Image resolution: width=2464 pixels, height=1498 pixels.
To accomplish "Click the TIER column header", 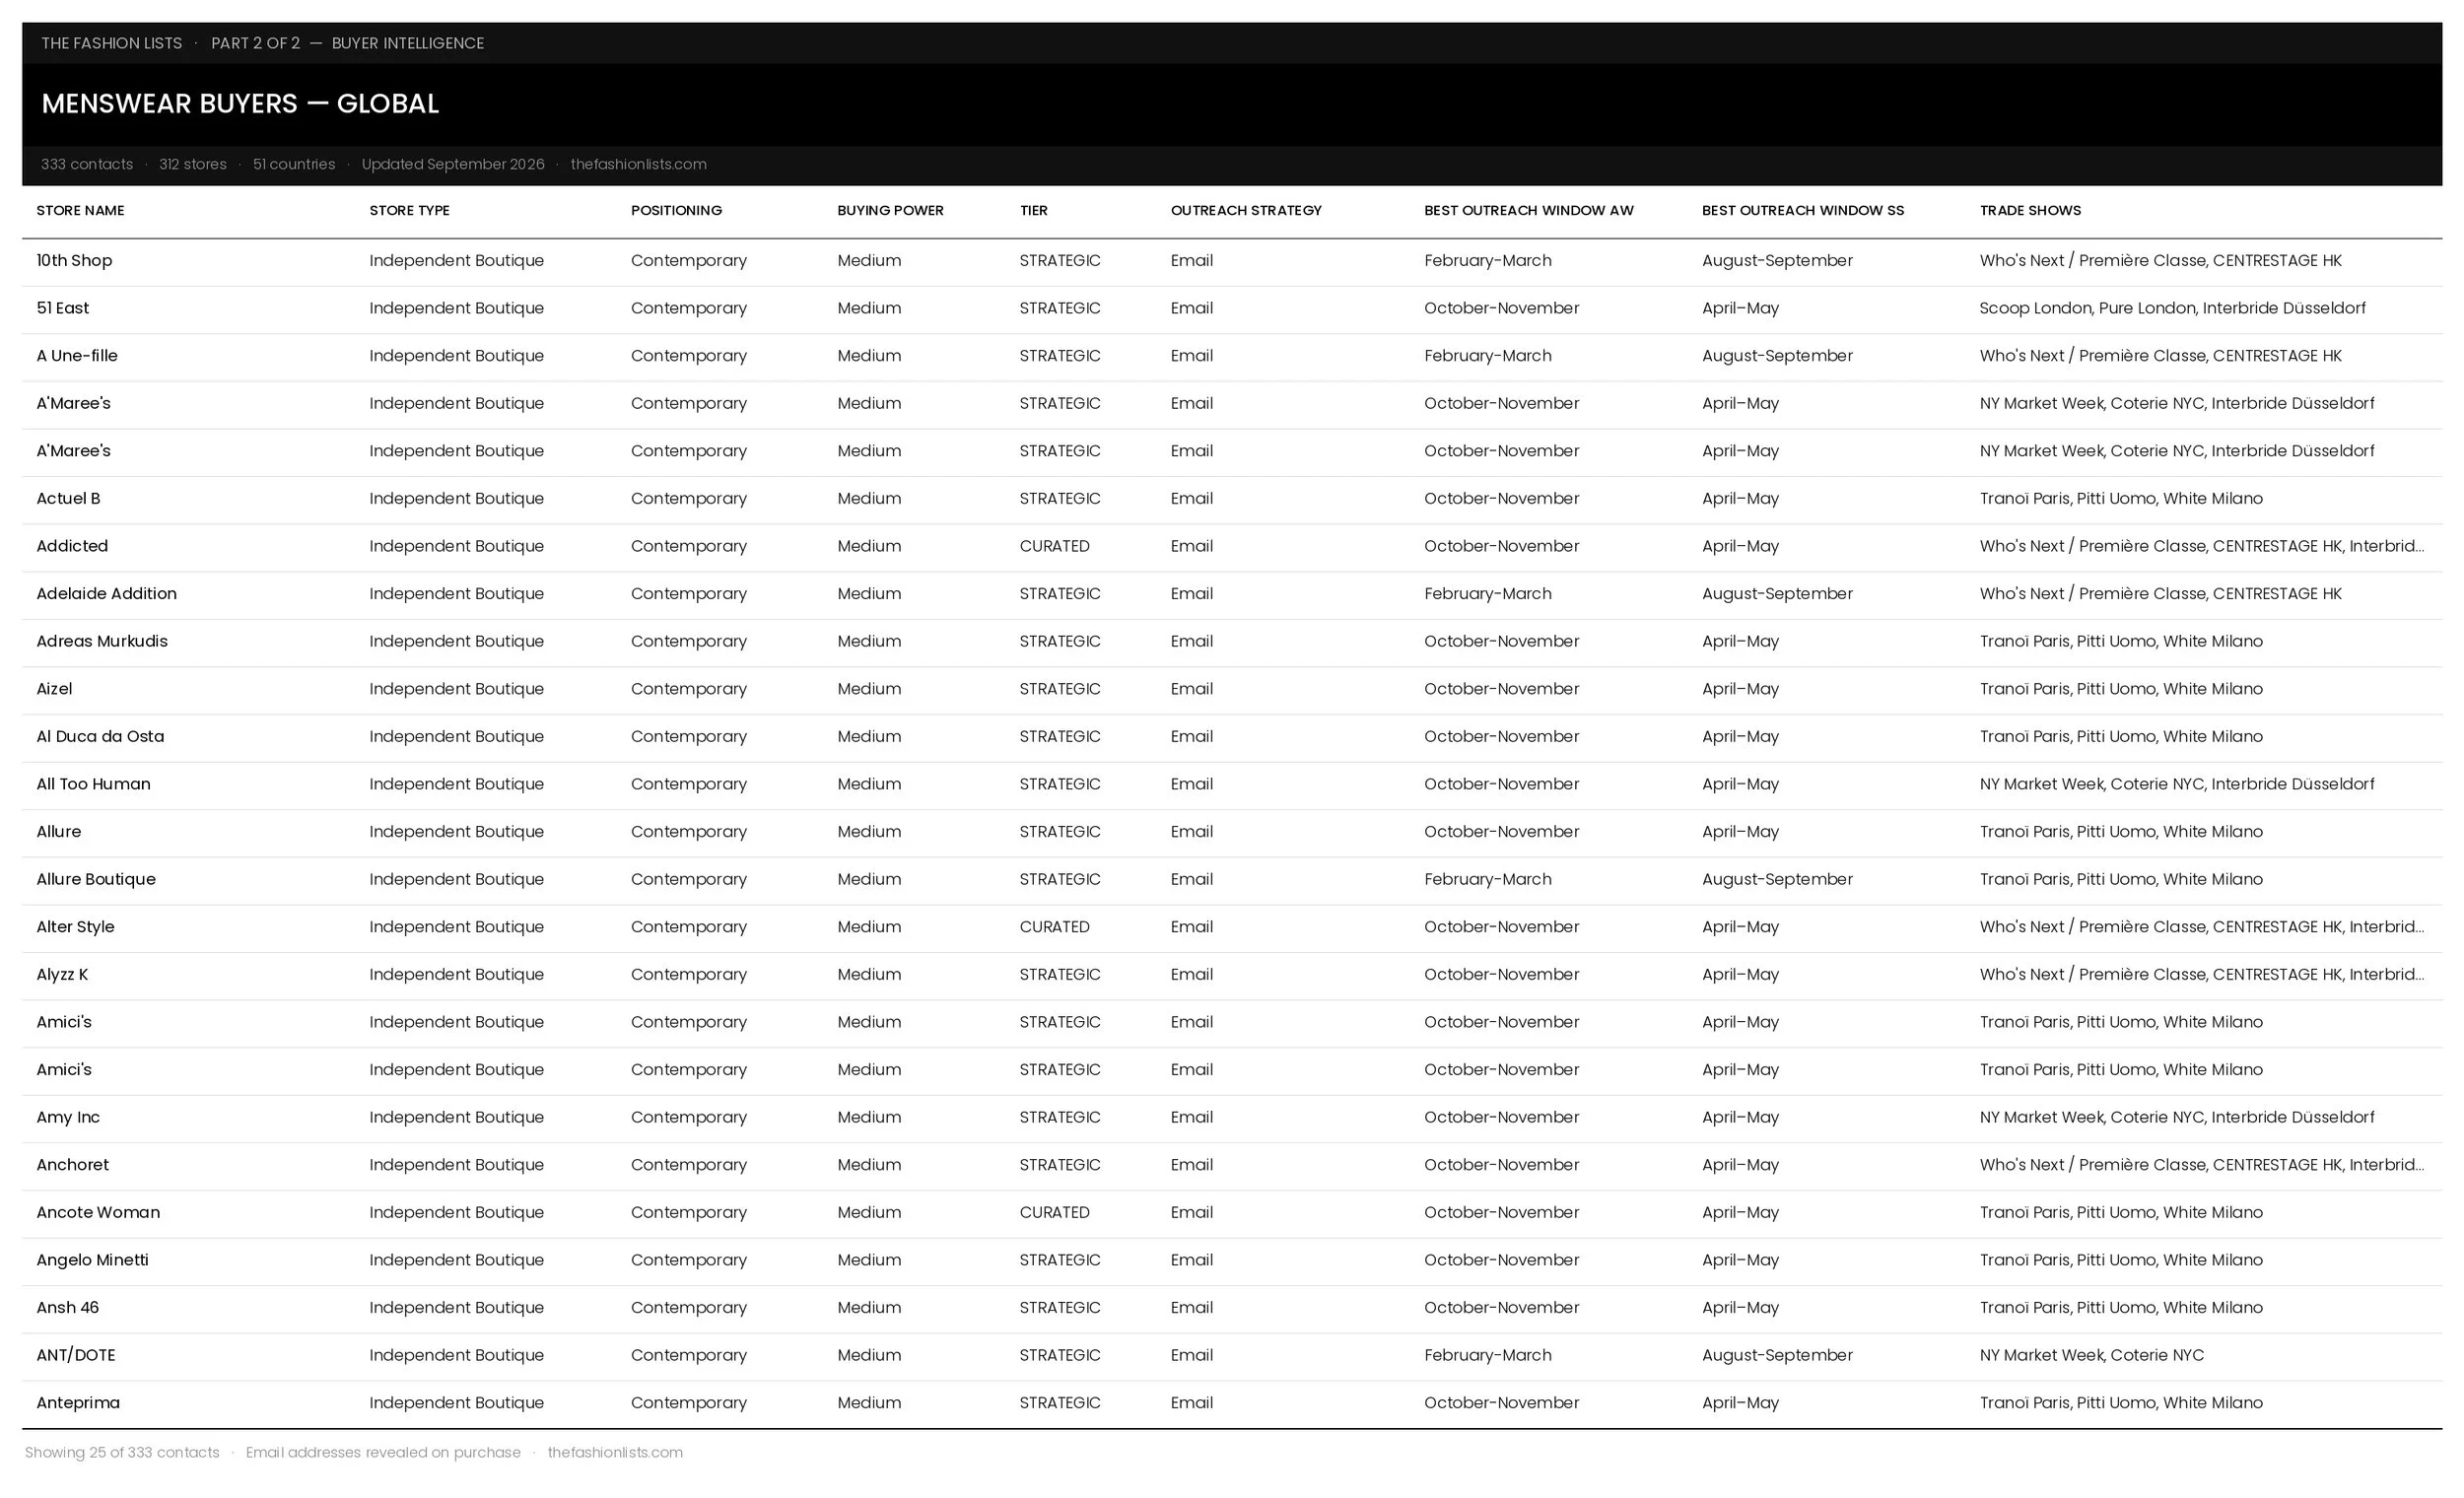I will pyautogui.click(x=1033, y=210).
